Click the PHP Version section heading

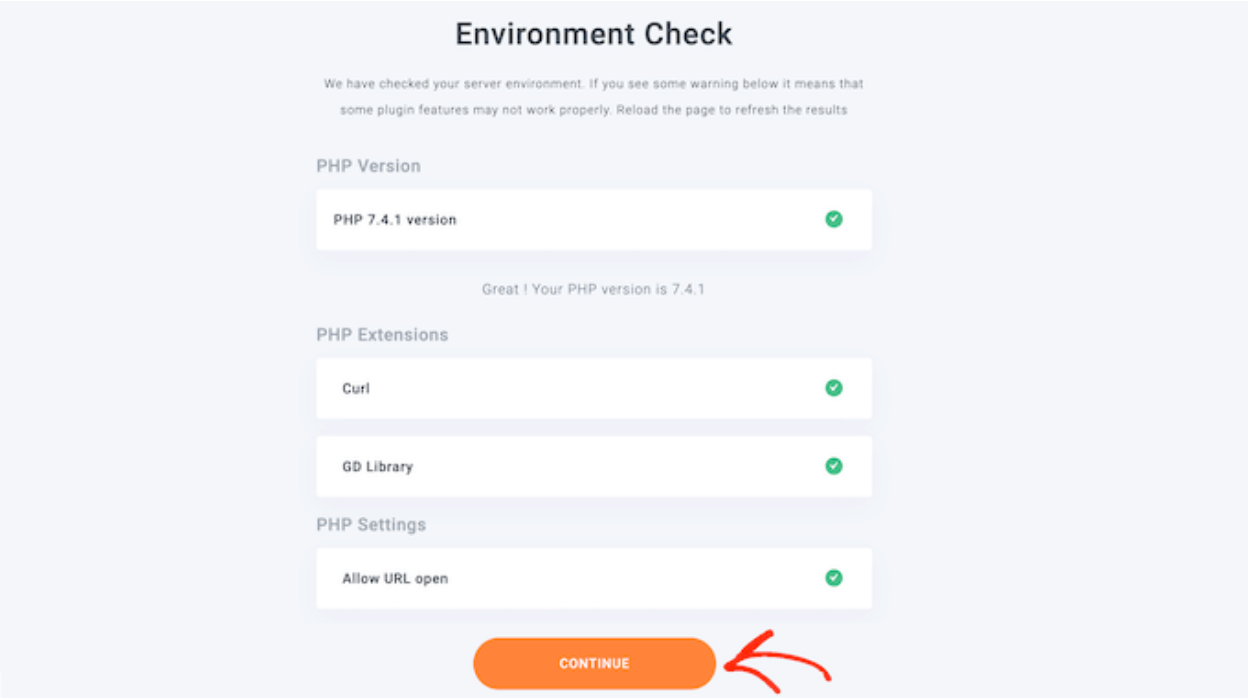368,166
